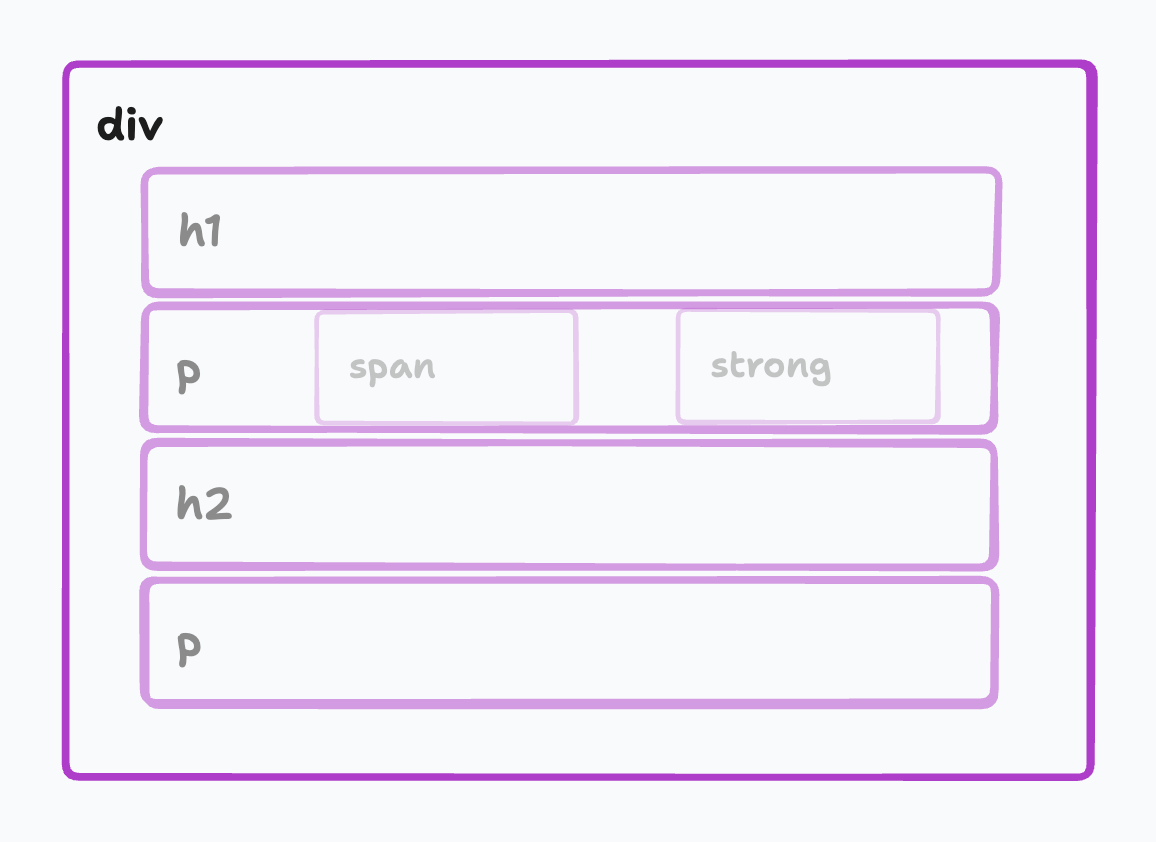The height and width of the screenshot is (842, 1156).
Task: Click the "h1" label text
Action: 200,230
